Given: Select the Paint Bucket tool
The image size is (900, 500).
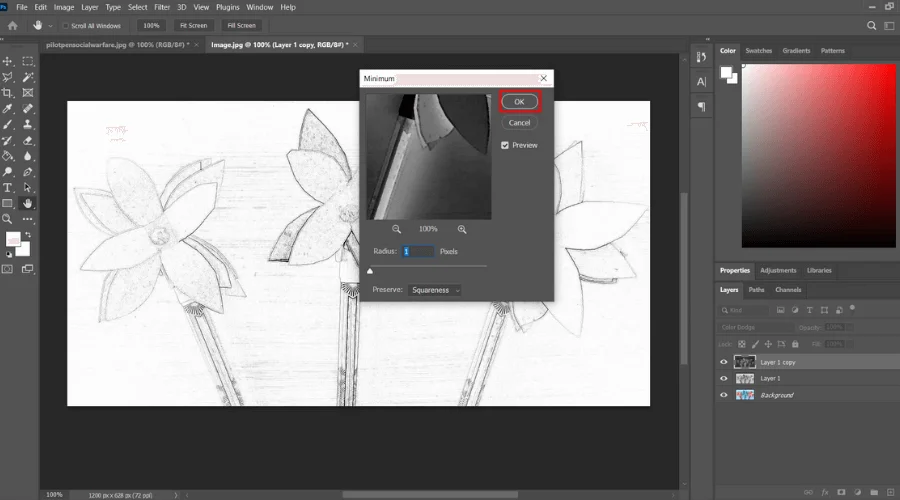Looking at the screenshot, I should [x=7, y=156].
